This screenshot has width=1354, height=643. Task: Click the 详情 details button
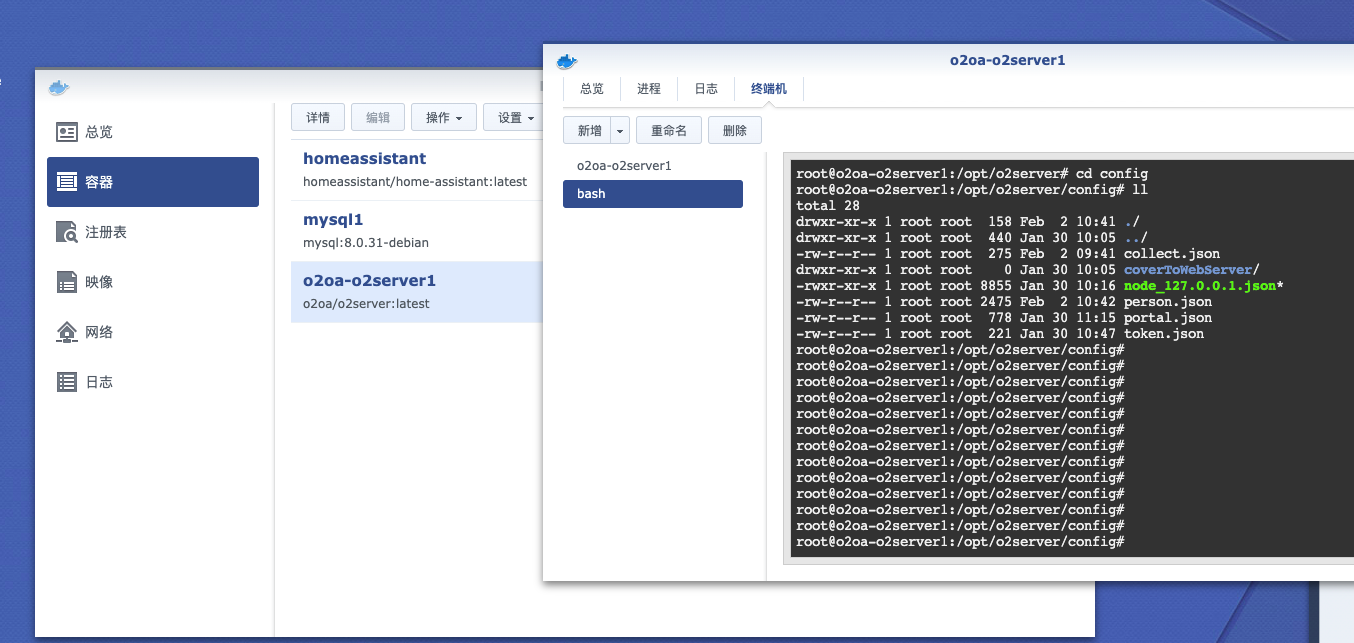click(318, 117)
